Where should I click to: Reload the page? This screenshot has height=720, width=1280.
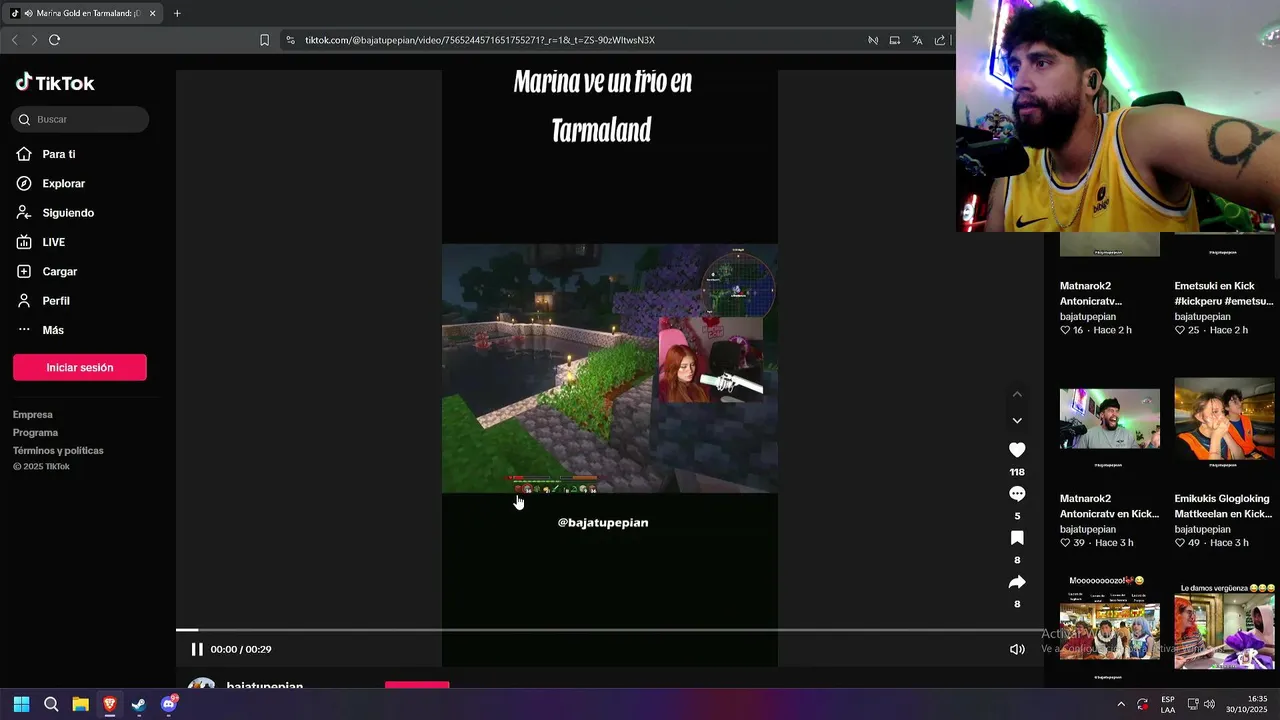(x=55, y=40)
